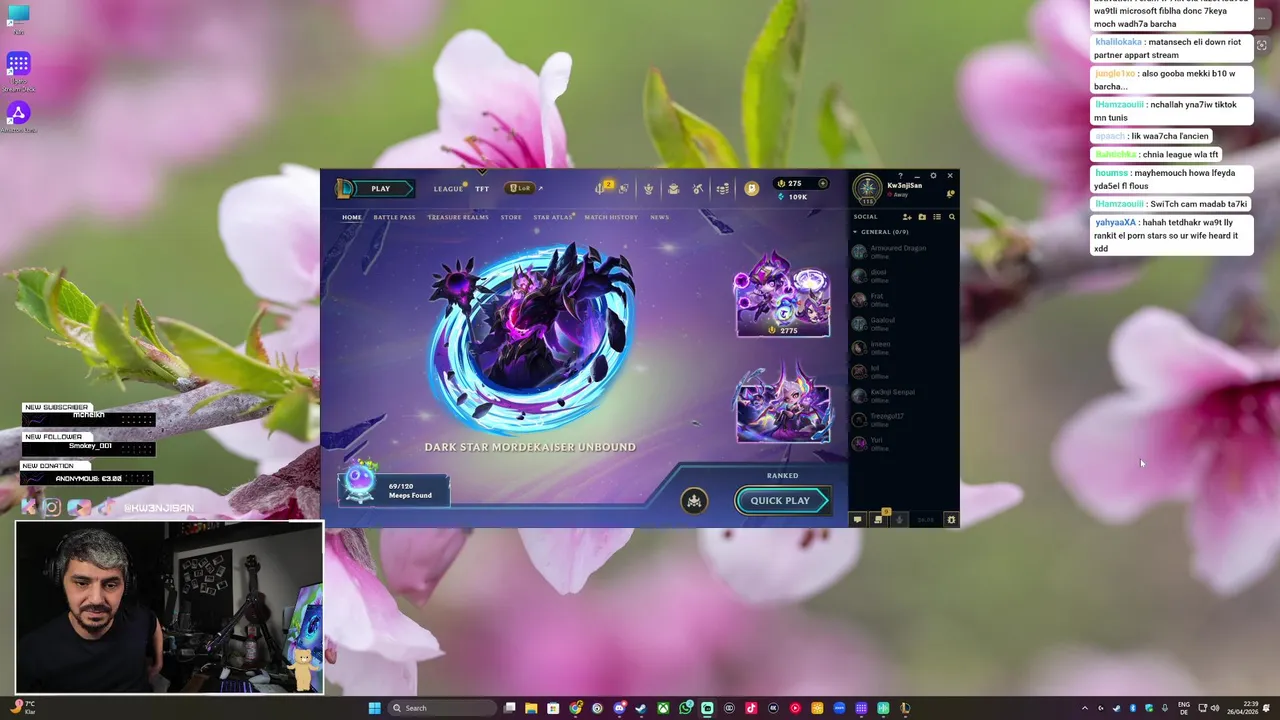Select friend Armoured Dragon
Screen dimensions: 1280x720
902,251
